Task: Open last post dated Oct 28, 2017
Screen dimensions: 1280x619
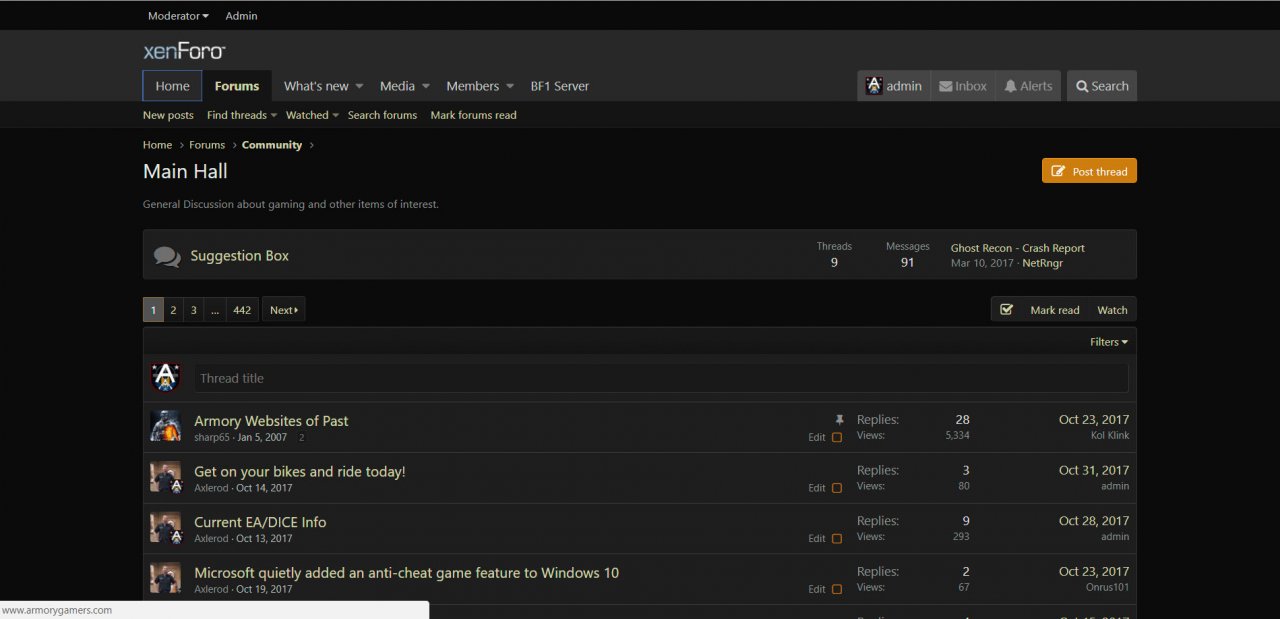Action: tap(1094, 521)
